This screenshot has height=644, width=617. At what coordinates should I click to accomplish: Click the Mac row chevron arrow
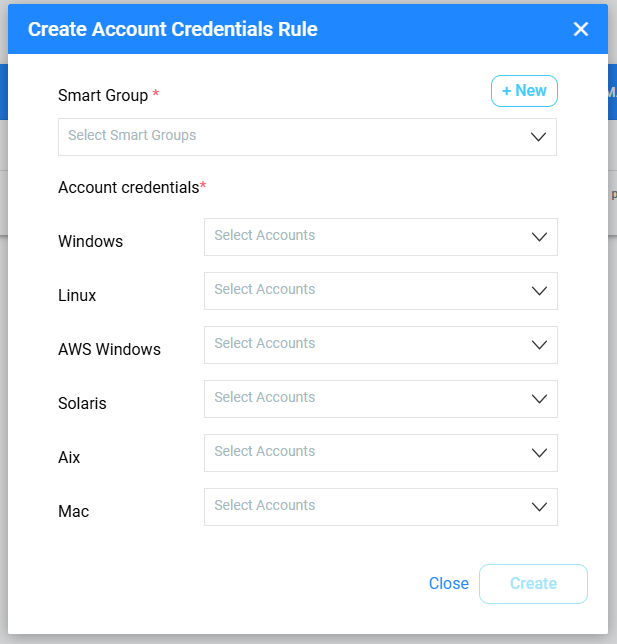click(x=540, y=507)
